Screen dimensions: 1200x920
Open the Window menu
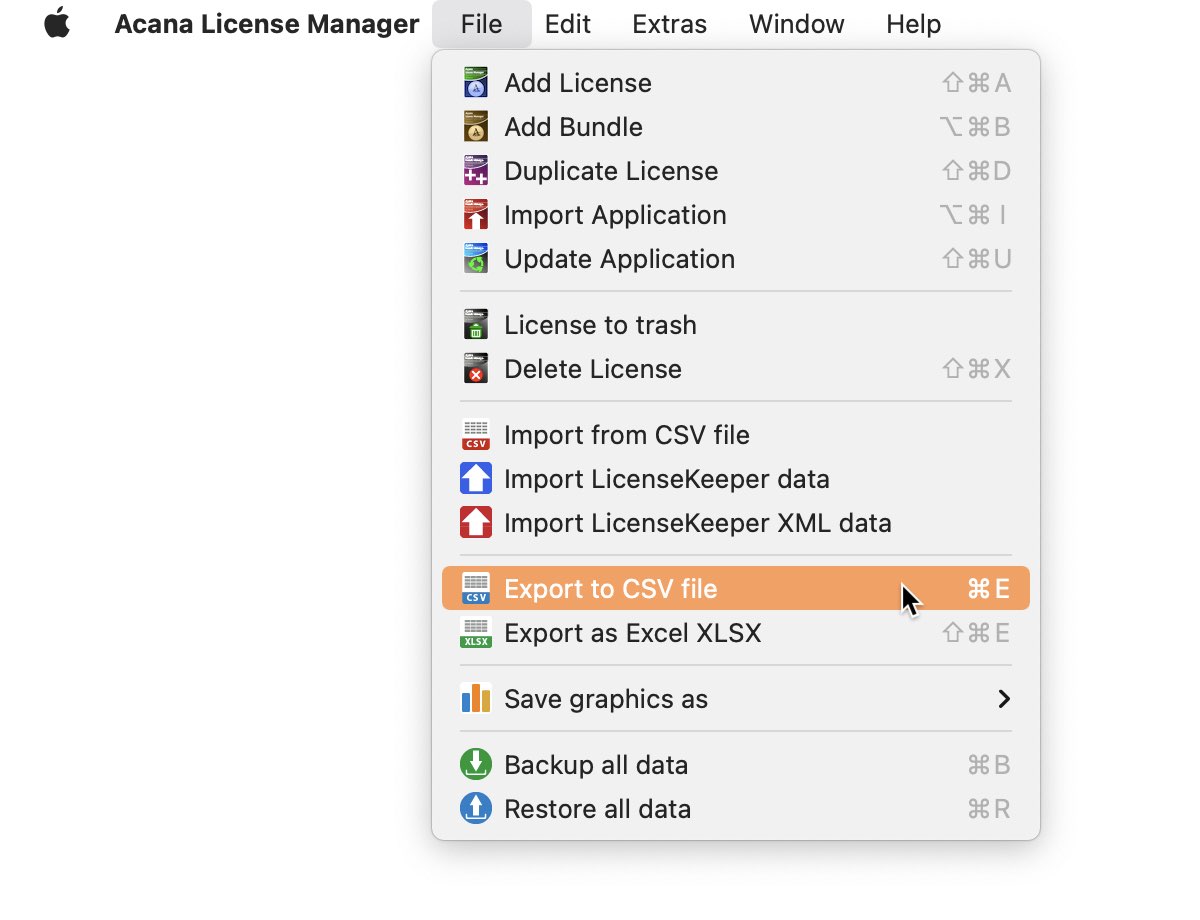pyautogui.click(x=797, y=24)
